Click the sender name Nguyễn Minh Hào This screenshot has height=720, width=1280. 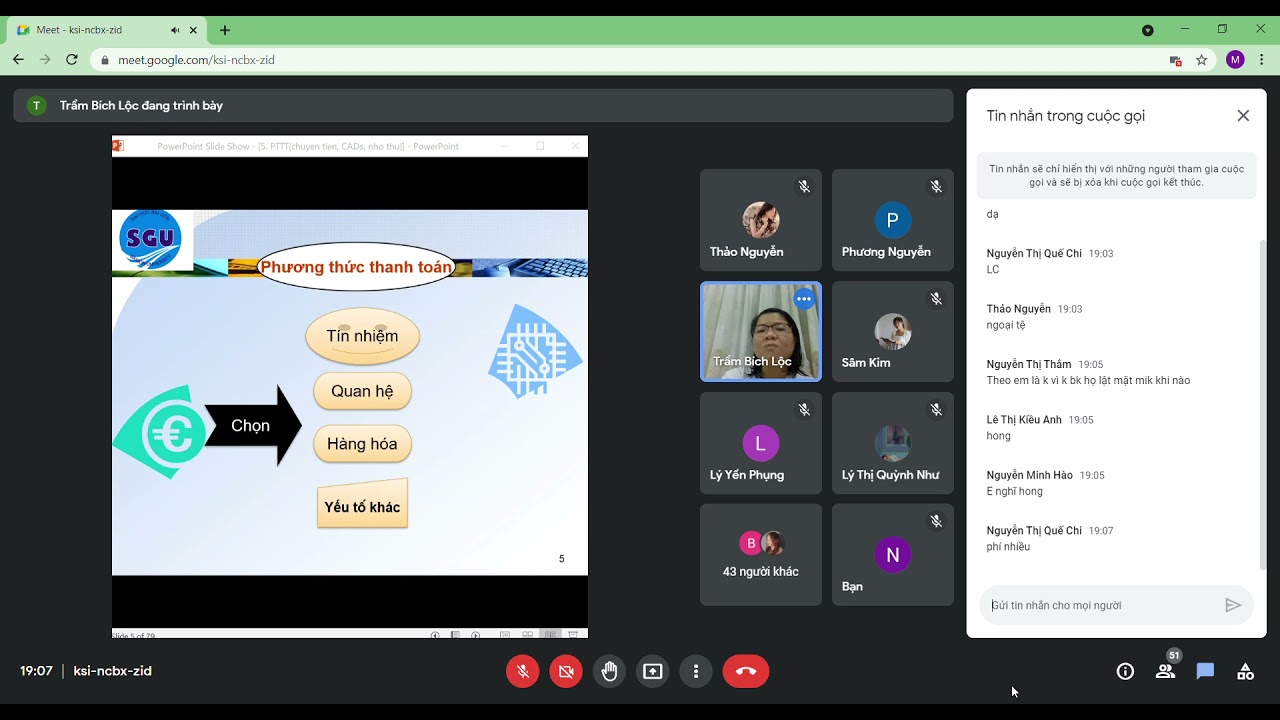point(1030,476)
